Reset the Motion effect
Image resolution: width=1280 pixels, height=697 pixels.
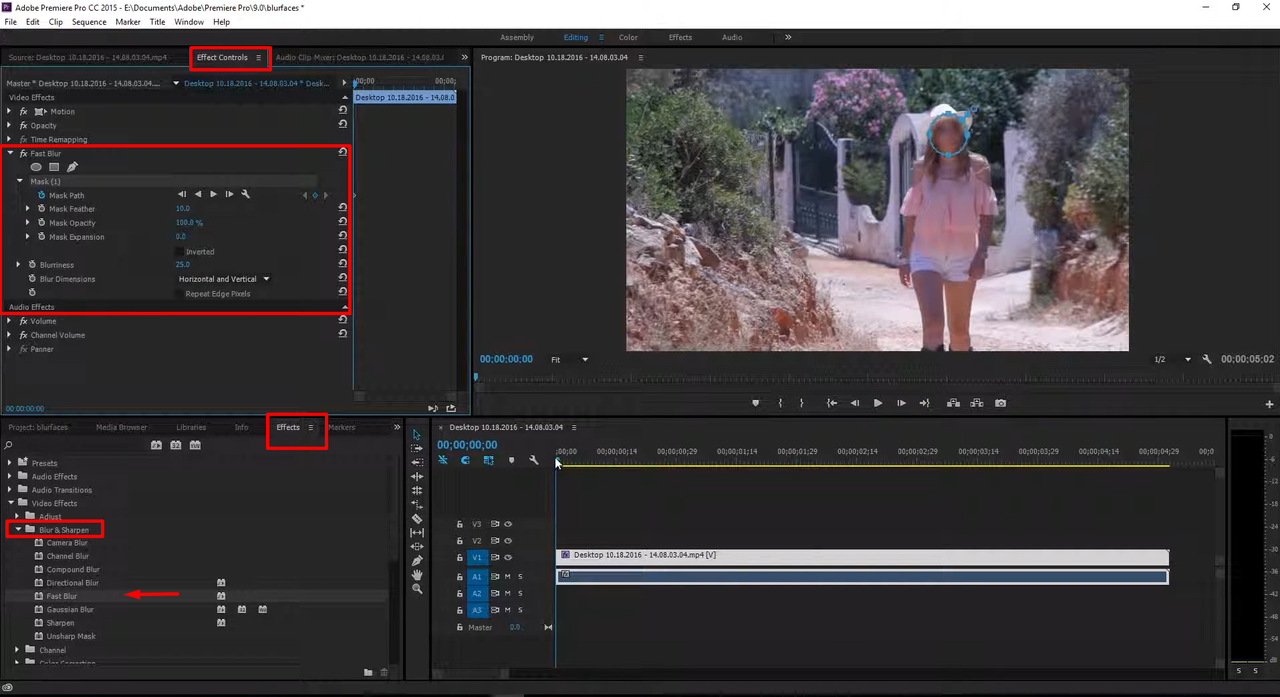point(343,110)
